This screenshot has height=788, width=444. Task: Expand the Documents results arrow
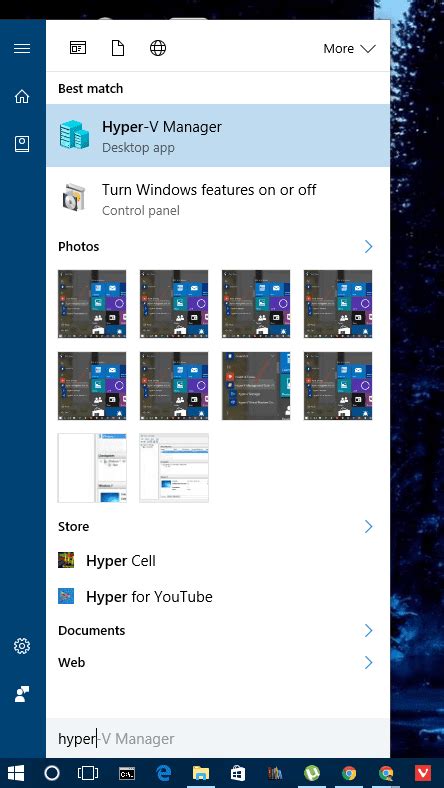pyautogui.click(x=369, y=630)
